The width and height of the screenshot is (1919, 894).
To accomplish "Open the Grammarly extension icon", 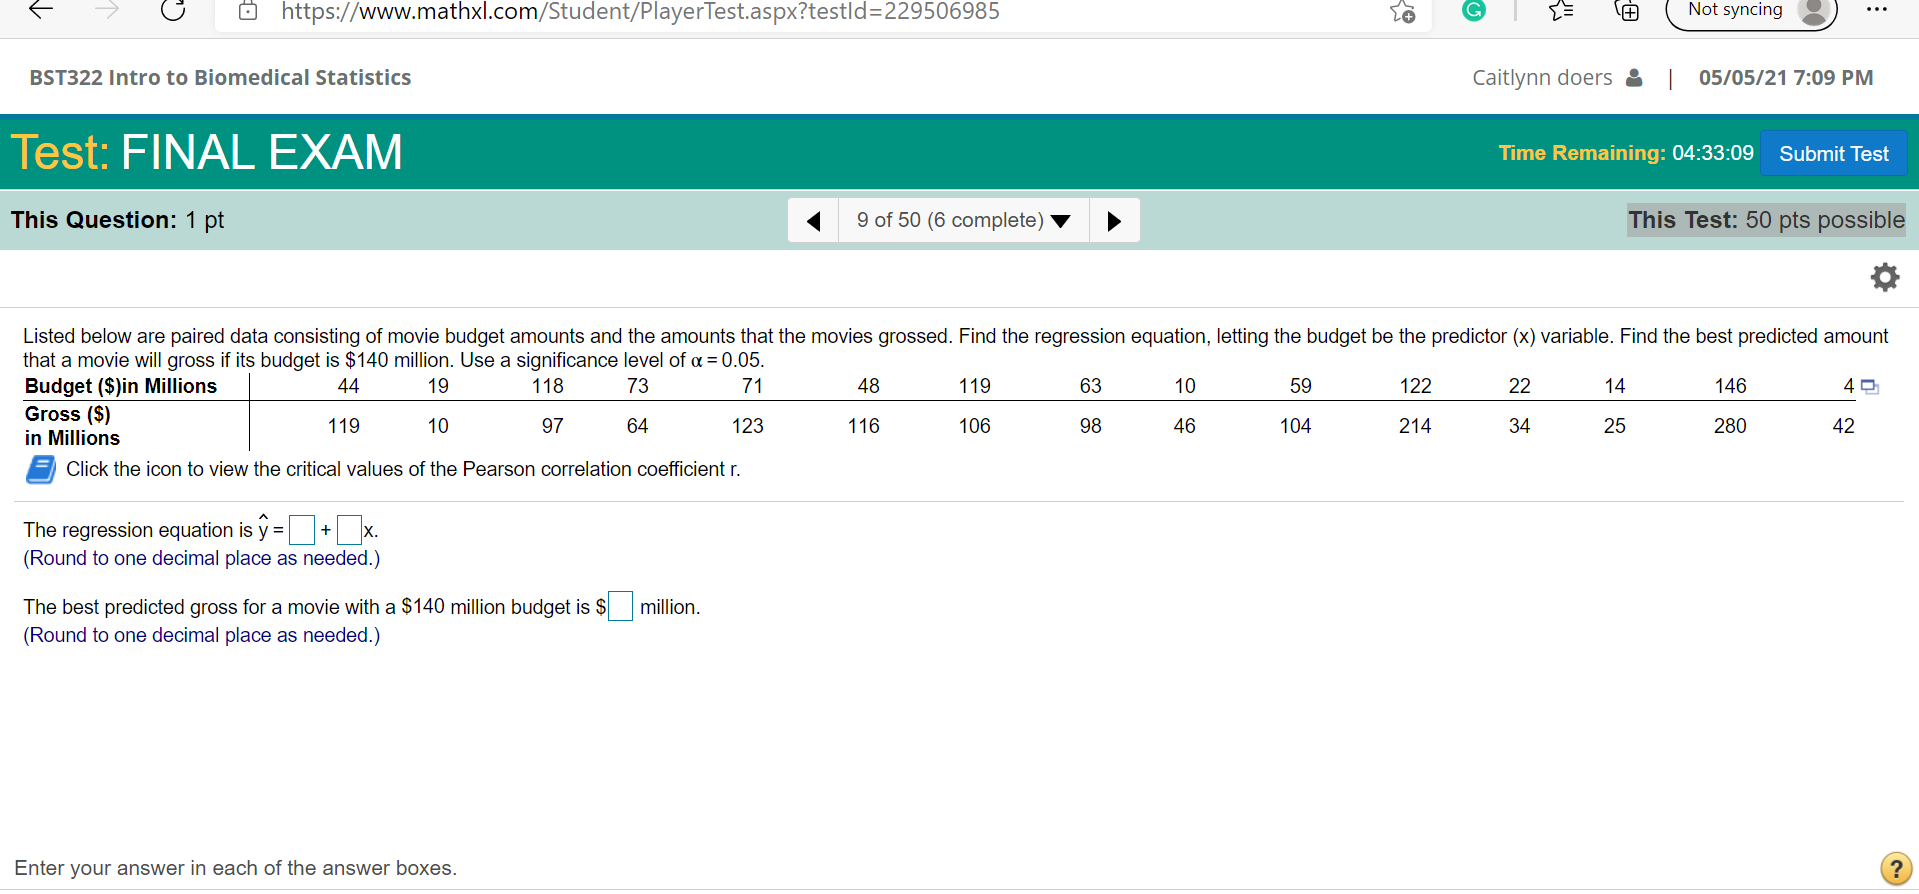I will pyautogui.click(x=1474, y=10).
